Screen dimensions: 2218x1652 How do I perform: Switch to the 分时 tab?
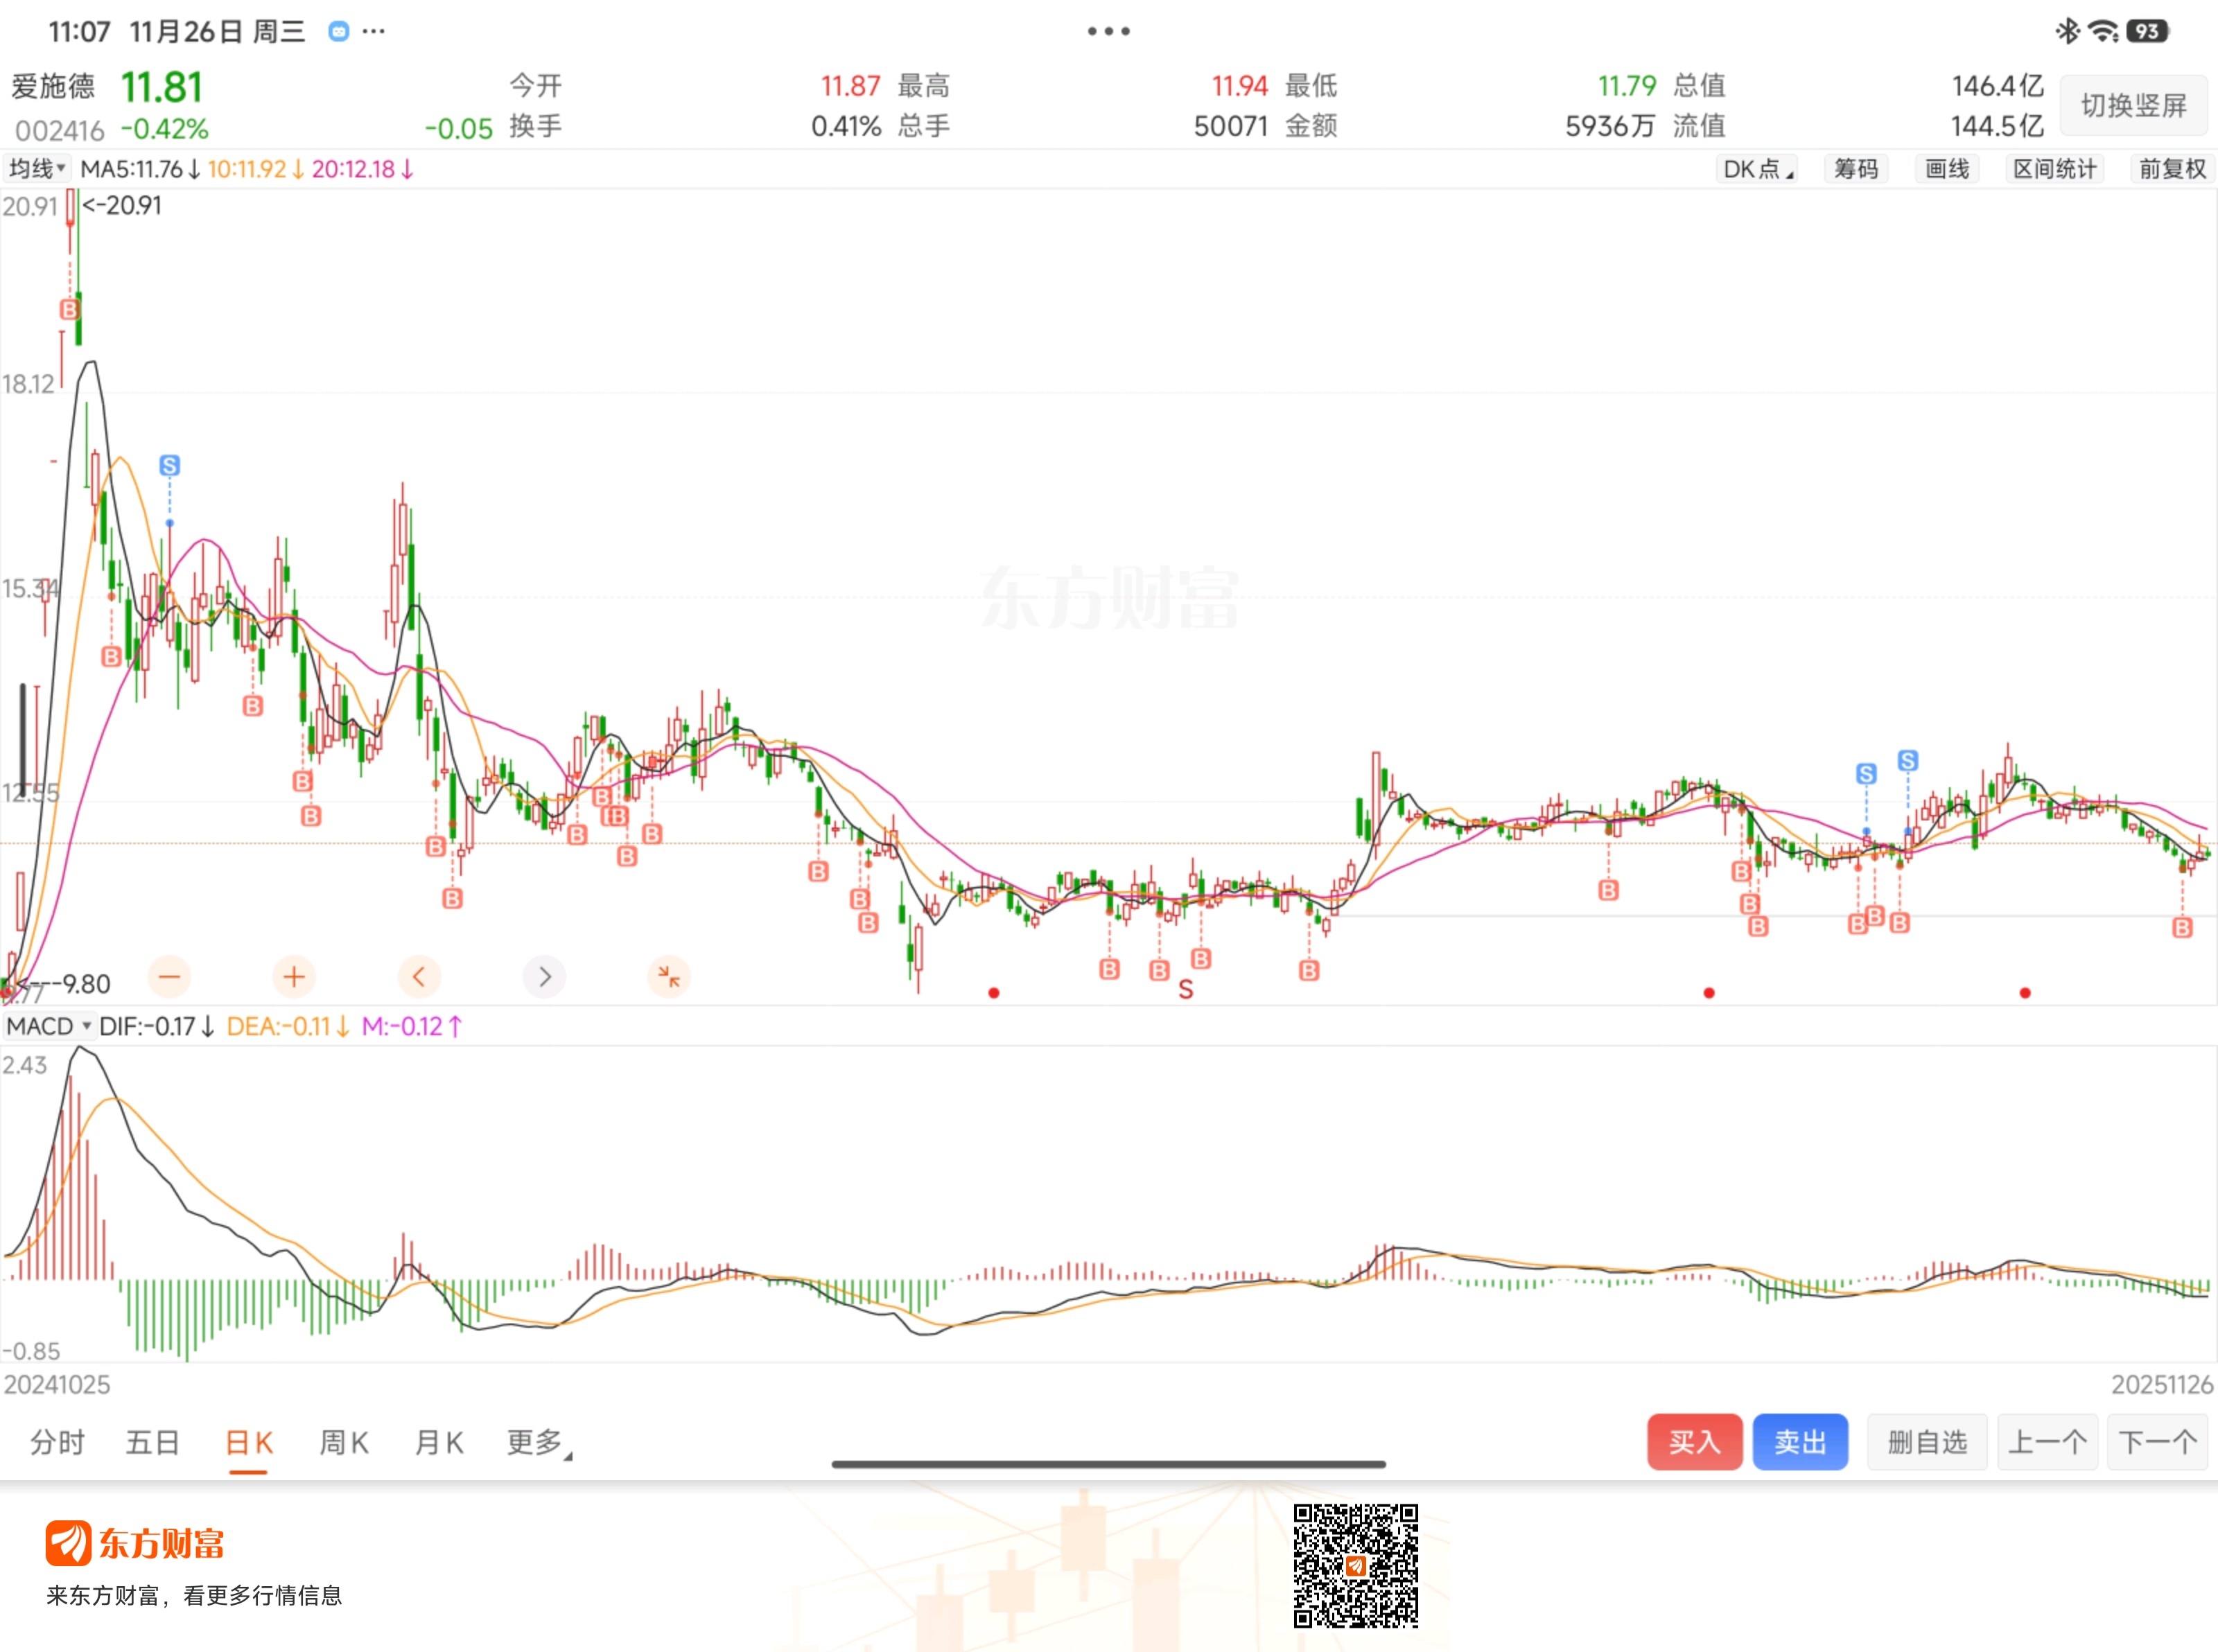click(57, 1442)
